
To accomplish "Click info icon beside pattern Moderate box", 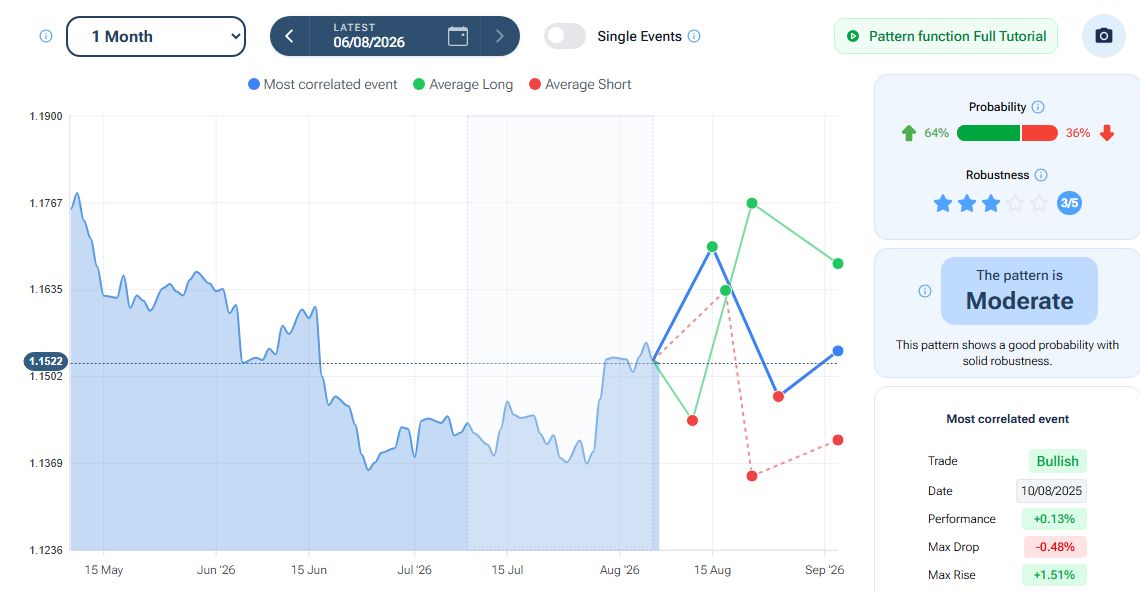I will tap(925, 291).
